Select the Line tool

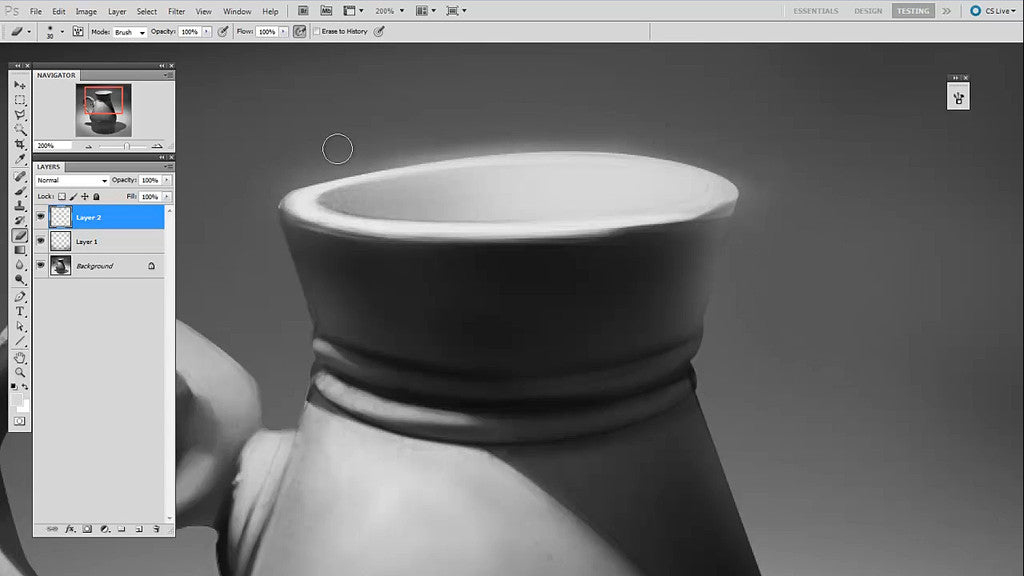click(x=20, y=341)
